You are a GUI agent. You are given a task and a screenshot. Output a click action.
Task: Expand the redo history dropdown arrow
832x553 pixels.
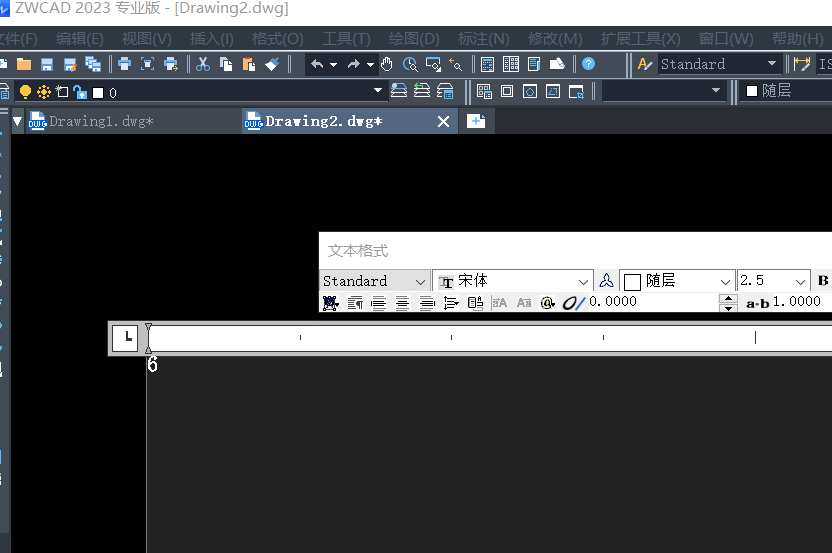370,65
